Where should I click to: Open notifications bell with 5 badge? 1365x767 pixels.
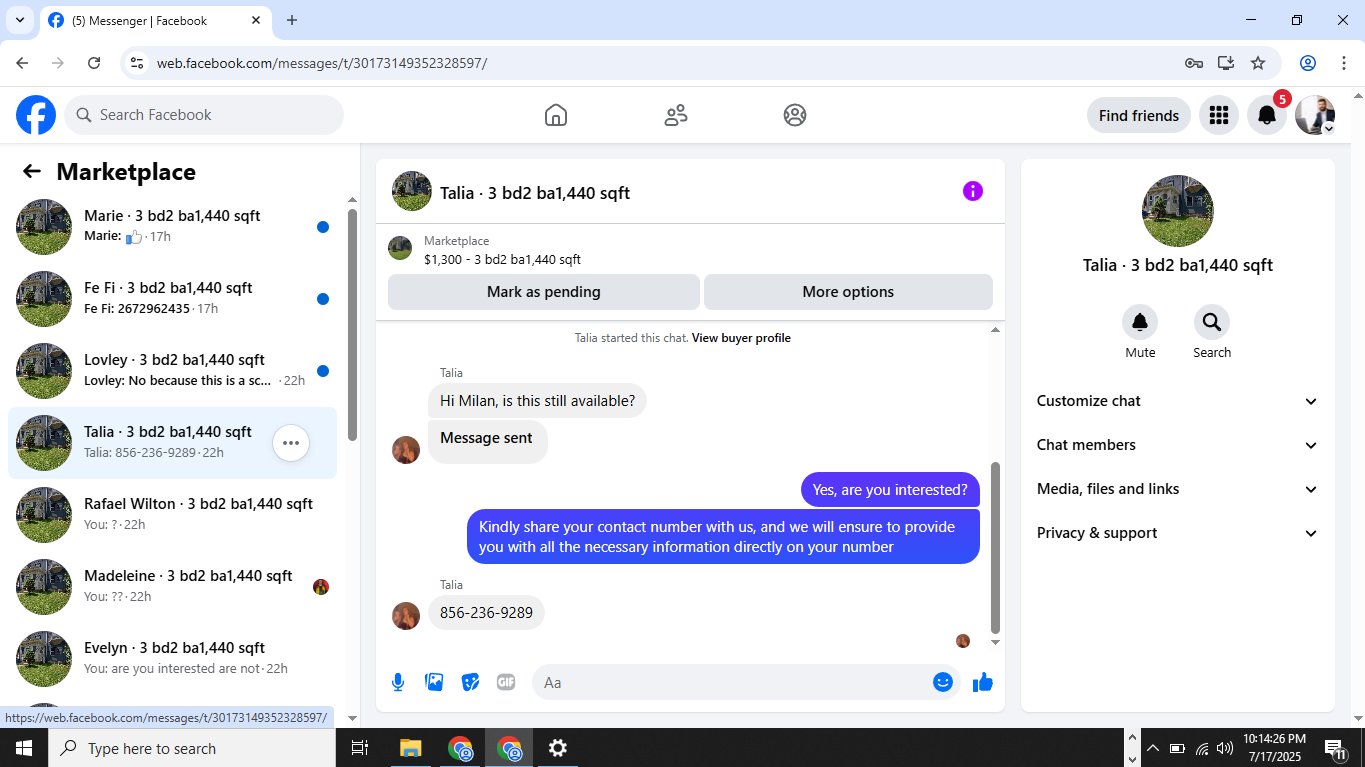point(1267,115)
